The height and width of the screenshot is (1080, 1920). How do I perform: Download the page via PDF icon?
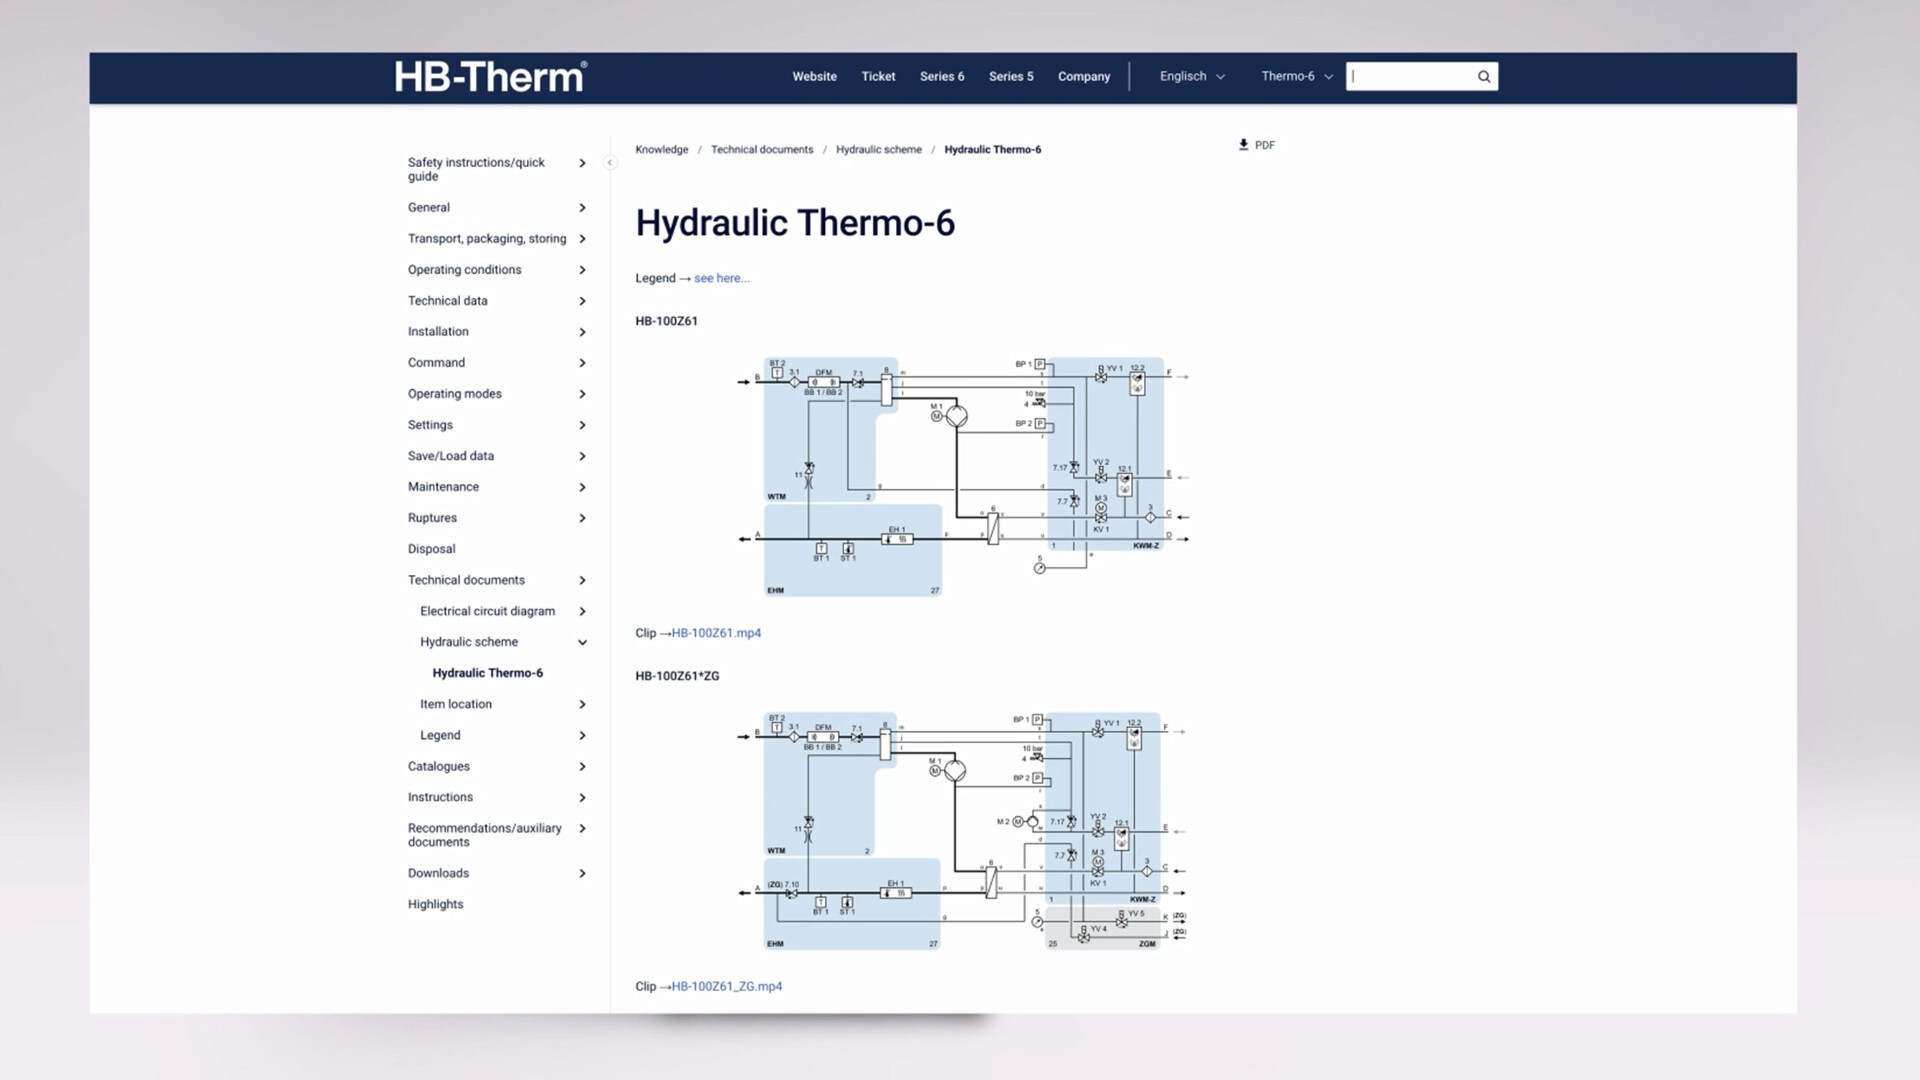(1244, 145)
